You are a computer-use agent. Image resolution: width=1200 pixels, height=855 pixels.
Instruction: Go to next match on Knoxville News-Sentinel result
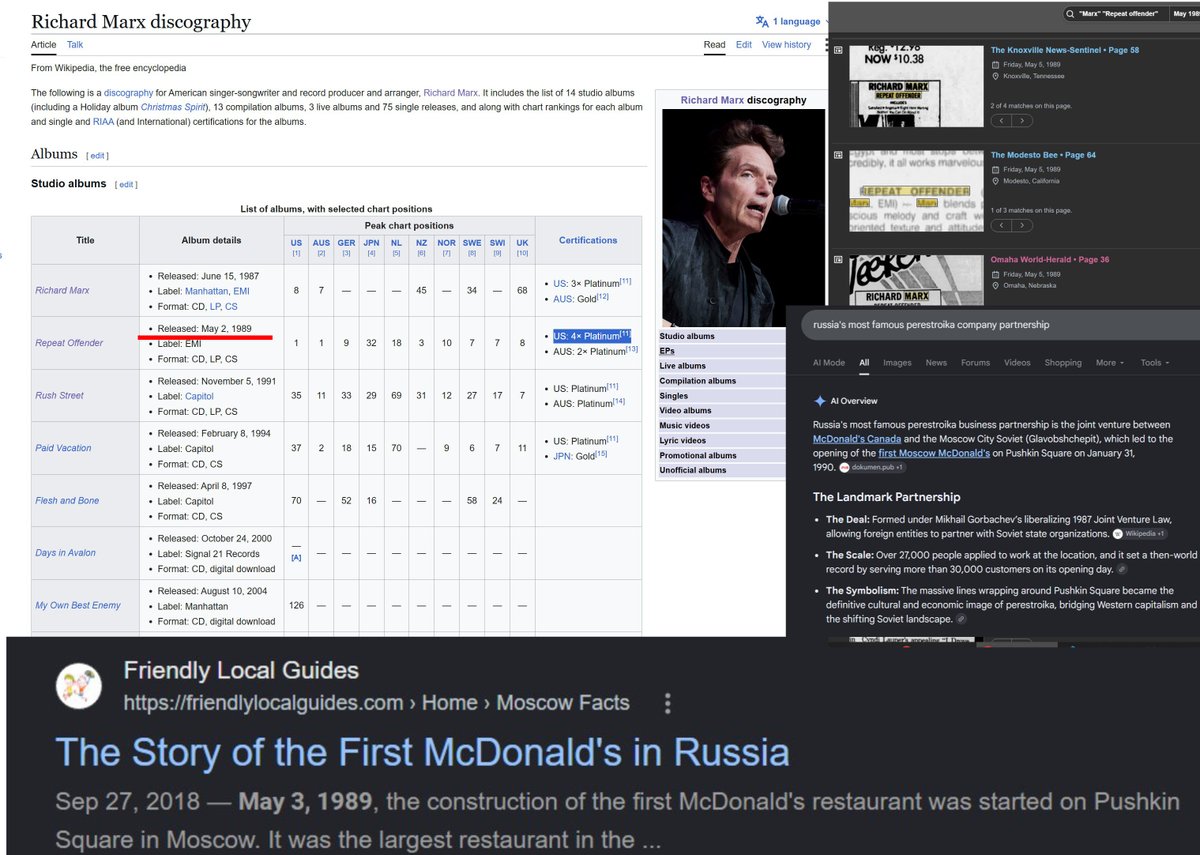click(x=1022, y=120)
